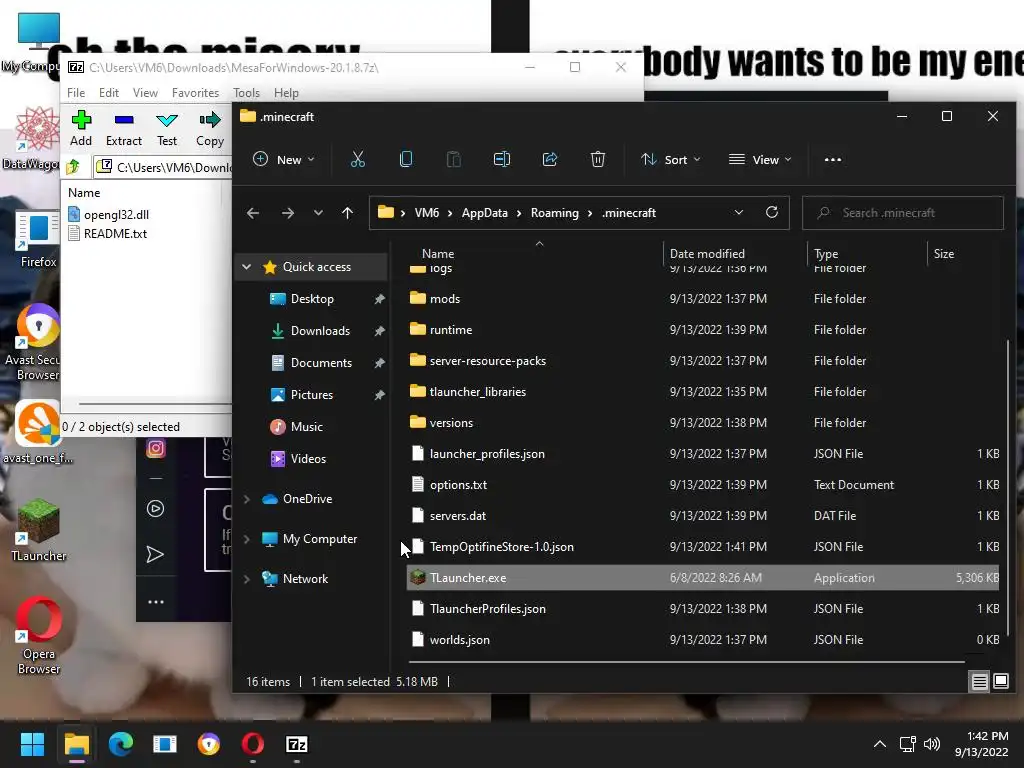
Task: Open the View dropdown in Explorer
Action: [760, 159]
